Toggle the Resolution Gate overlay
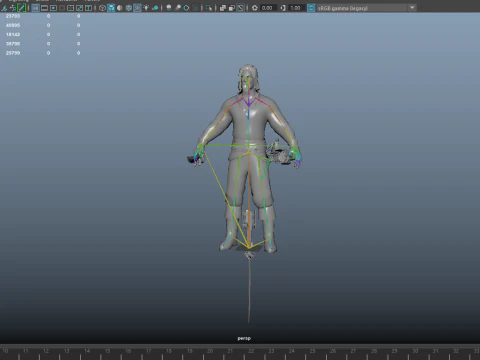This screenshot has height=360, width=480. (53, 8)
